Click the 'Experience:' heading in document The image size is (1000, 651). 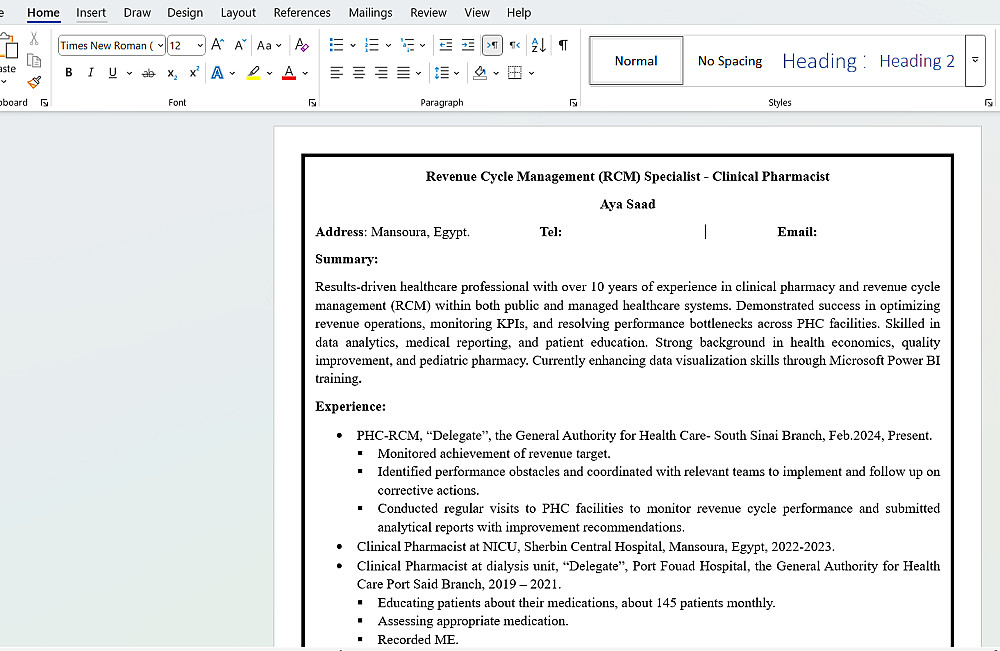[x=350, y=406]
